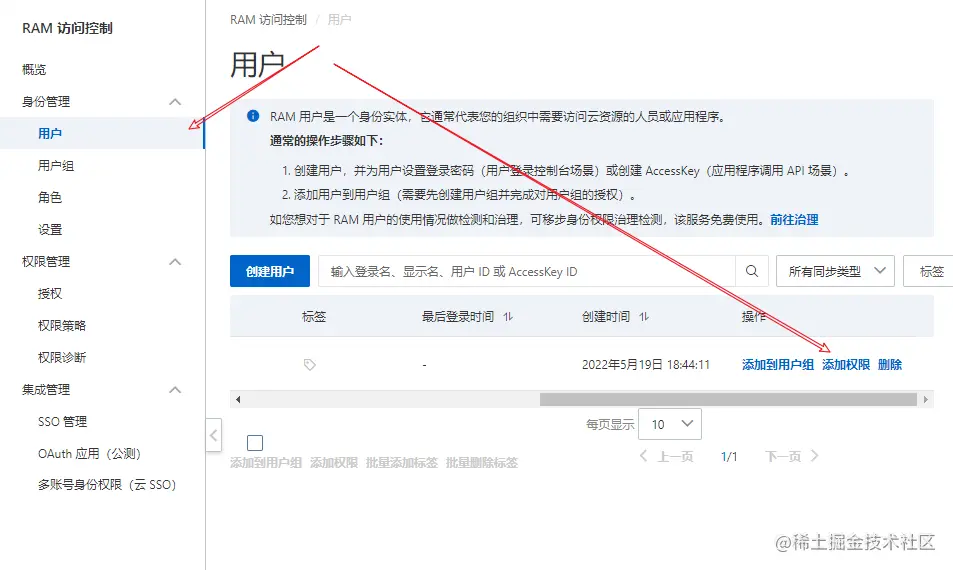This screenshot has height=570, width=953.
Task: Open 多账号身份权限（云 SSO）
Action: pos(107,485)
